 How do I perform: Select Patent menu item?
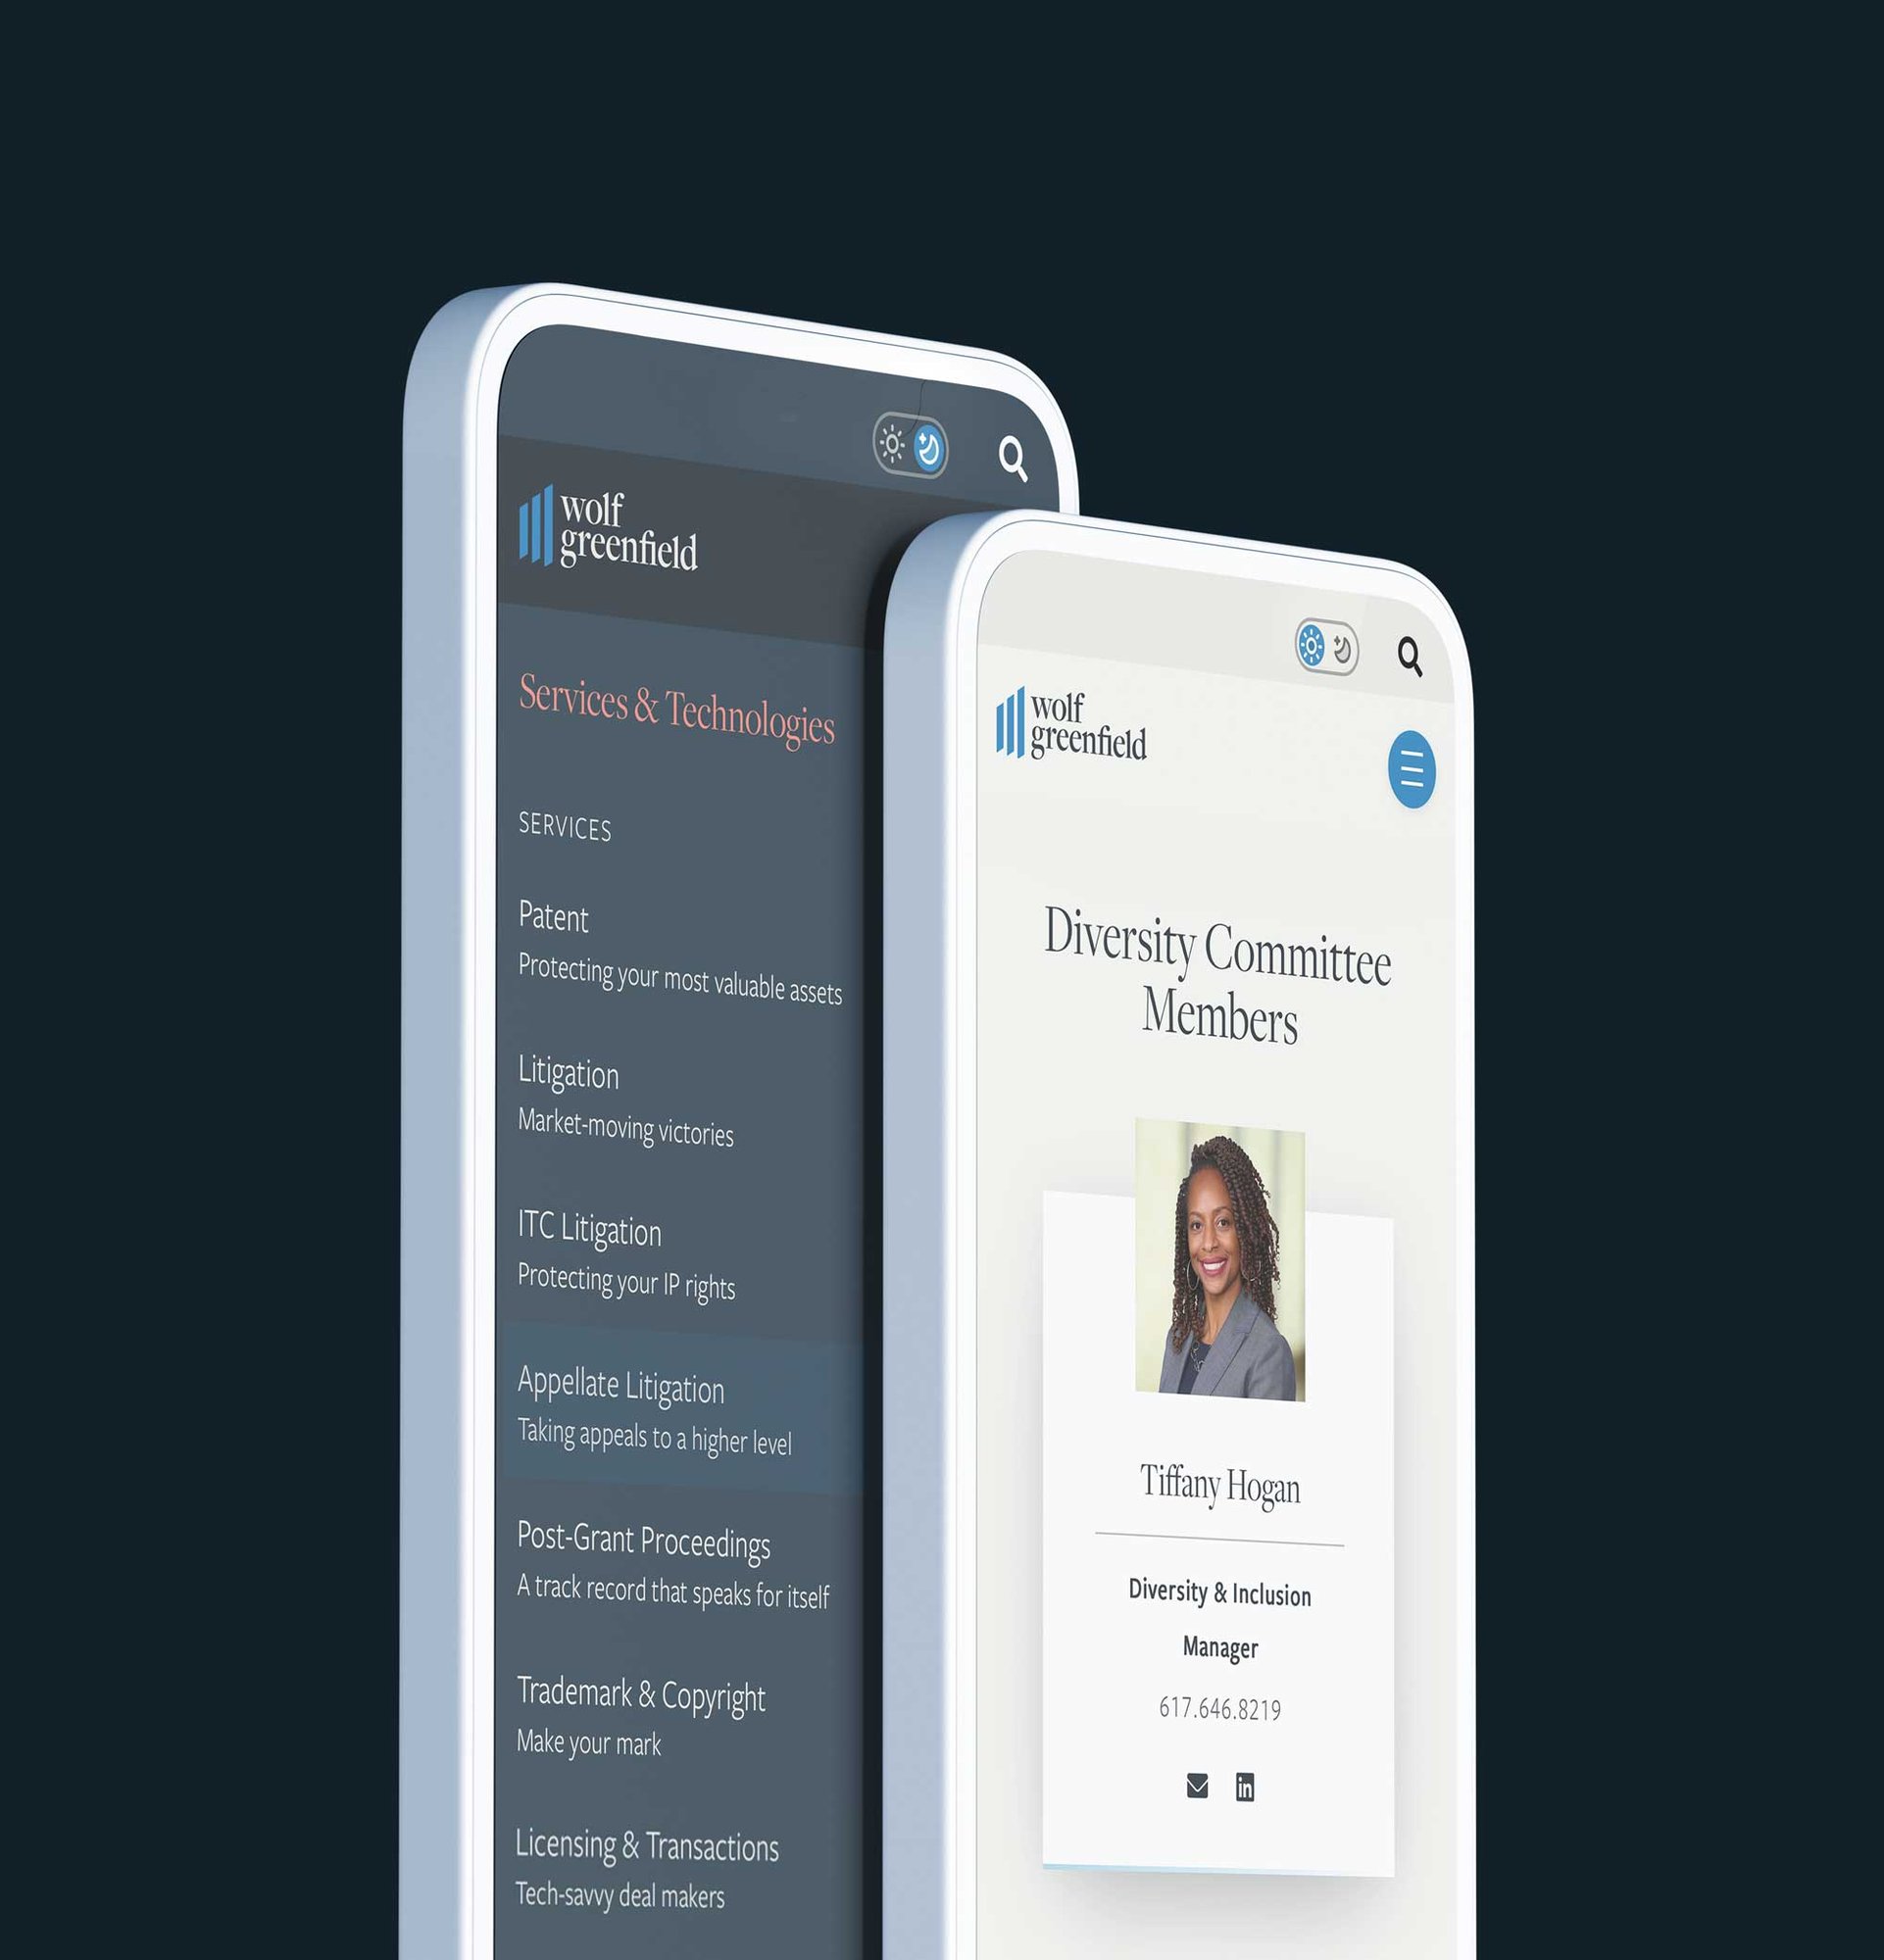click(x=553, y=917)
